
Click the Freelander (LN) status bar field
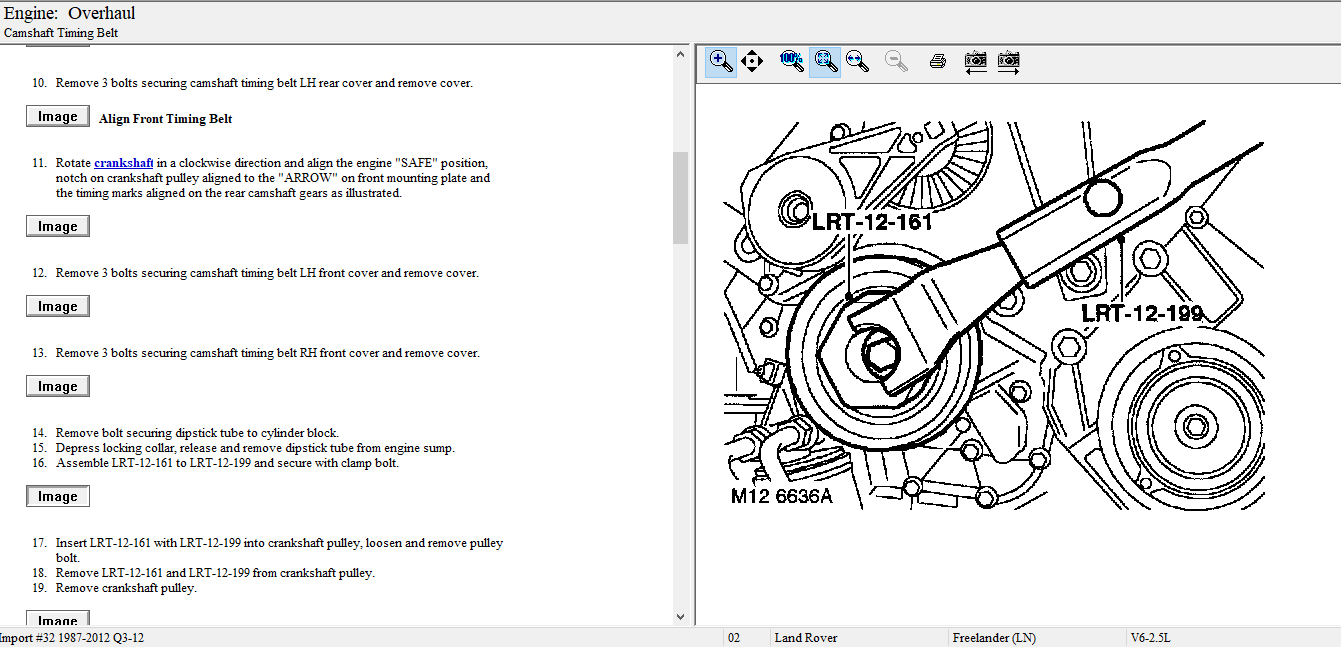[994, 638]
